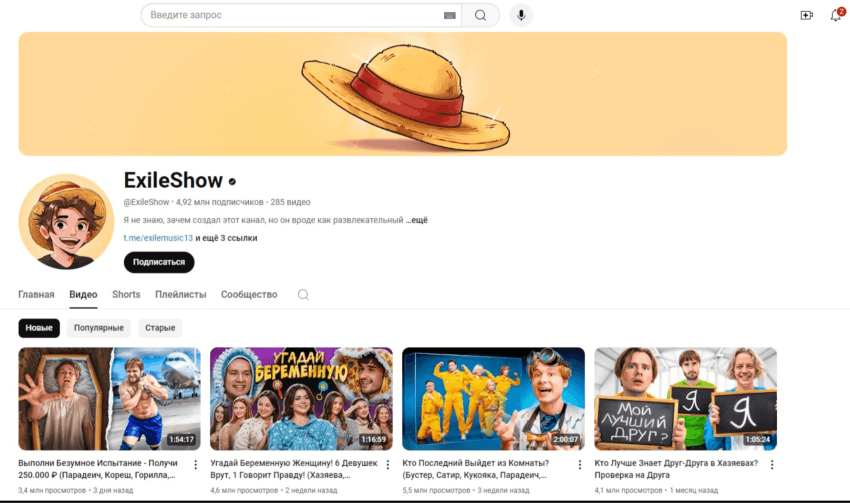The width and height of the screenshot is (850, 503).
Task: Switch to the Главная tab
Action: [36, 294]
